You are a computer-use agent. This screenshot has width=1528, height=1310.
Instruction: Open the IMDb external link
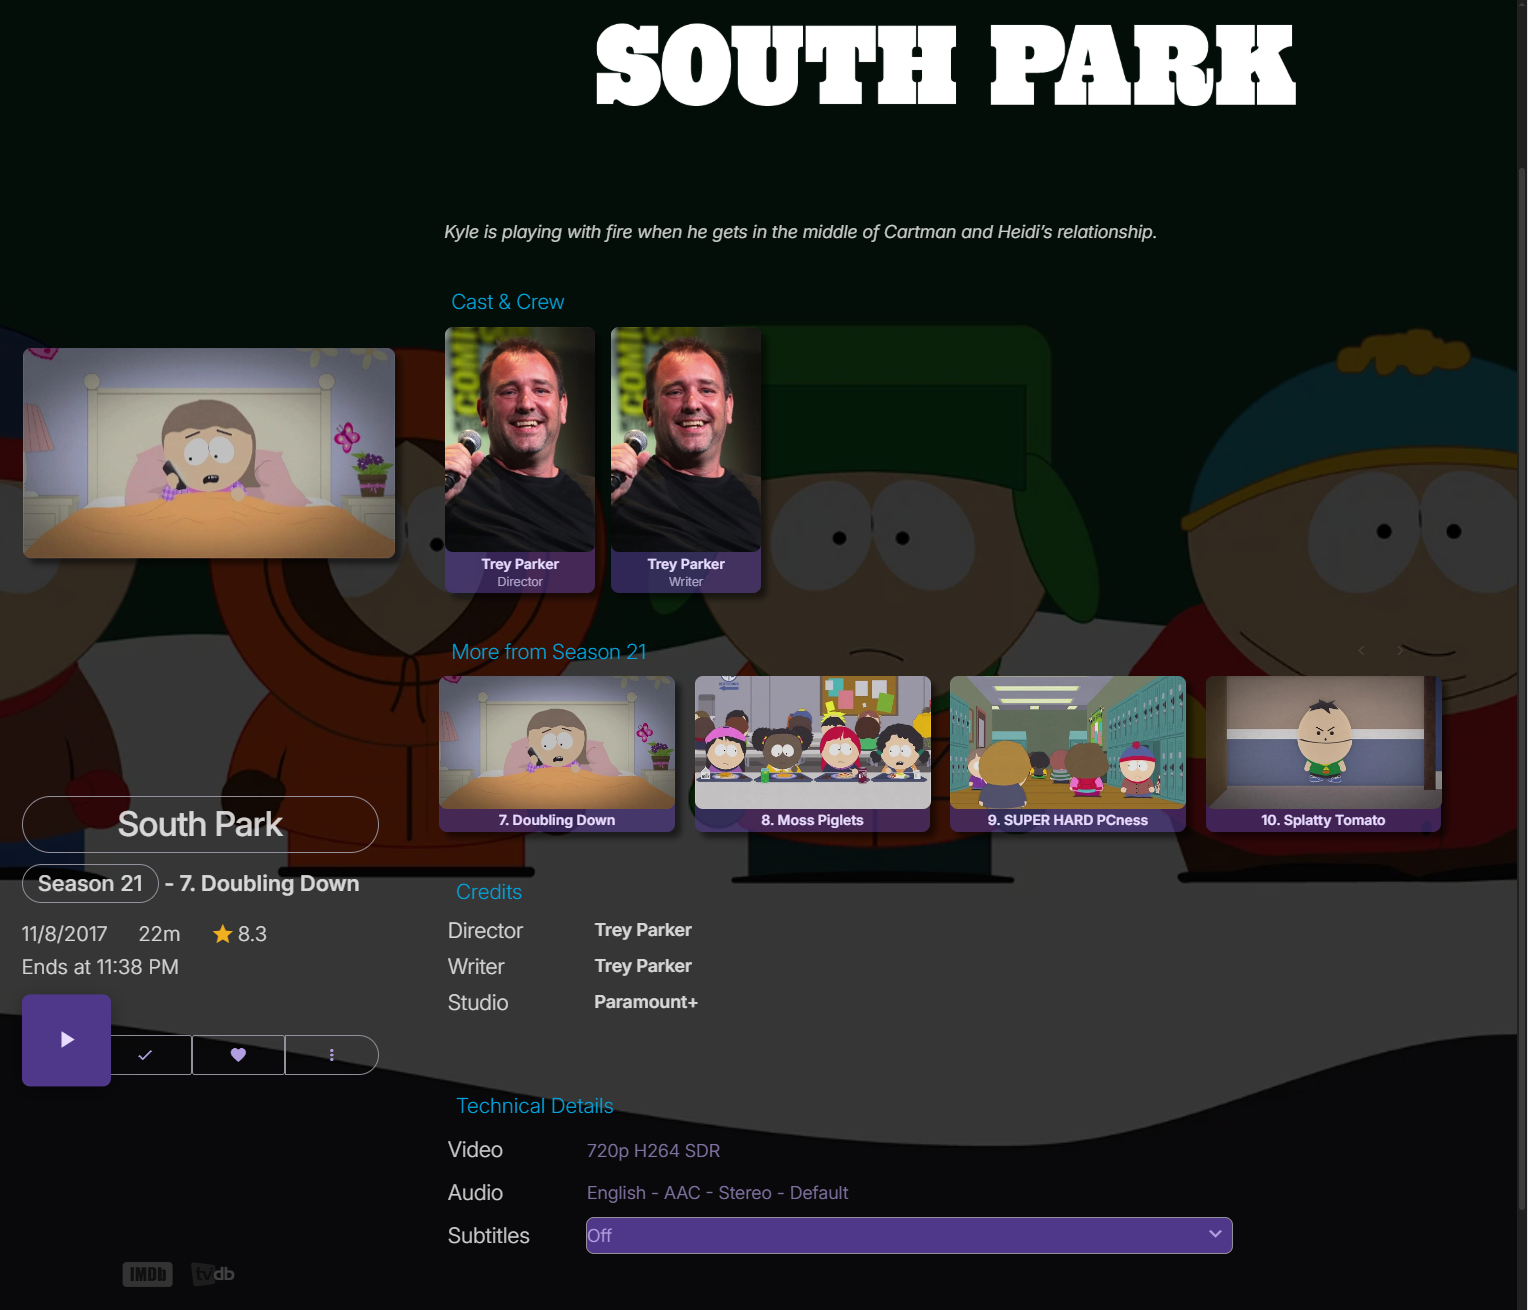(147, 1274)
